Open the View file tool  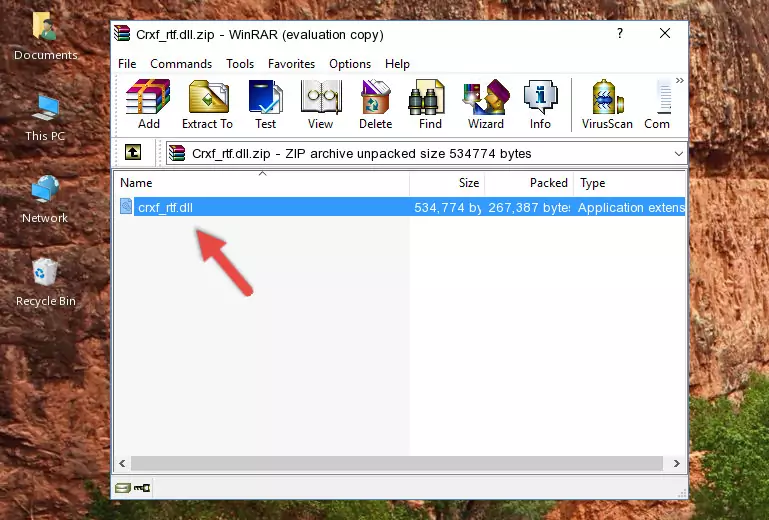(321, 104)
